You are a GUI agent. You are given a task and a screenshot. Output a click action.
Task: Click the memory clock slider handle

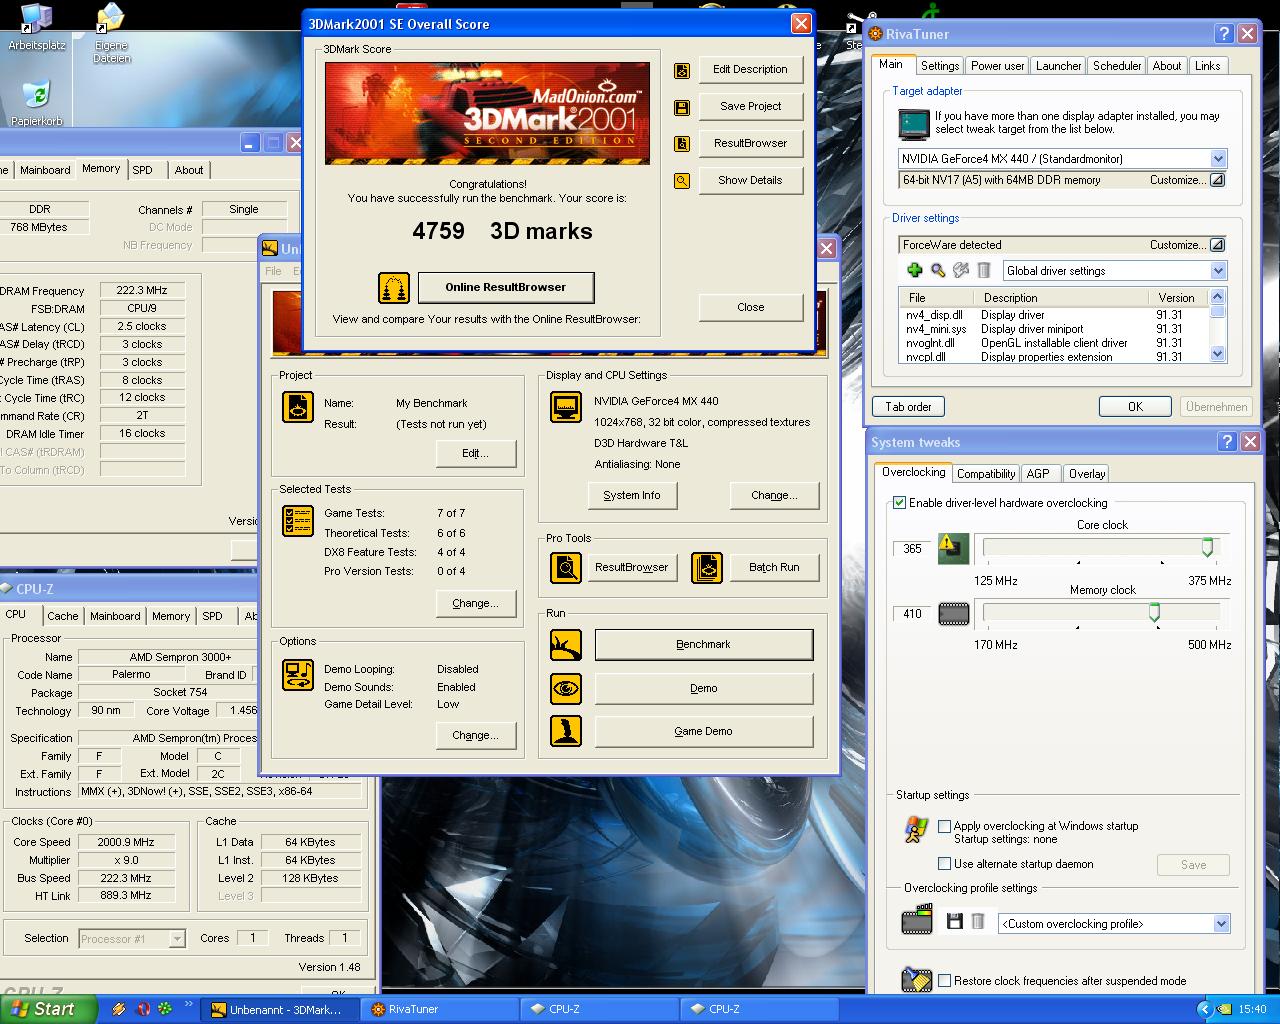pyautogui.click(x=1154, y=612)
